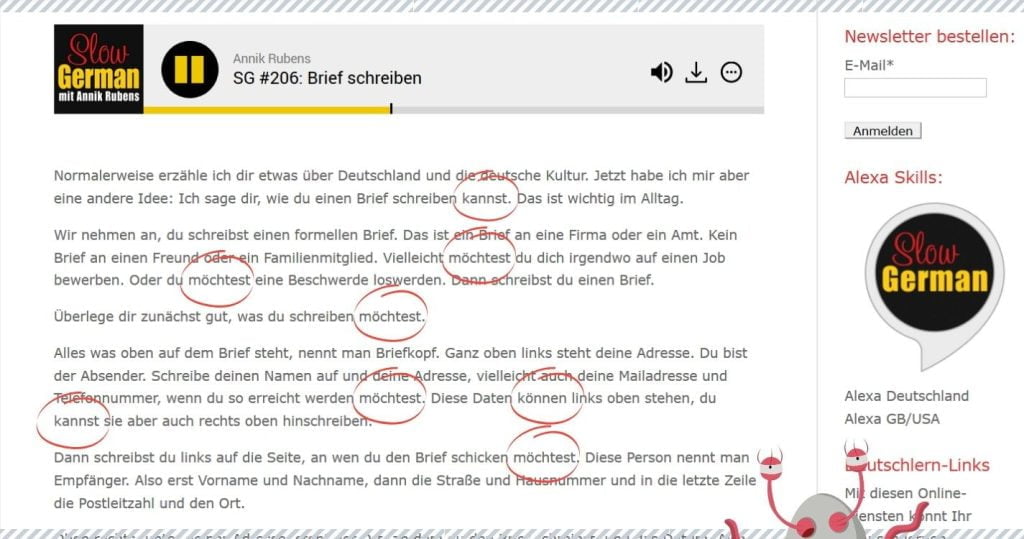1024x539 pixels.
Task: Click the word Briefkopf in the text
Action: coord(407,353)
